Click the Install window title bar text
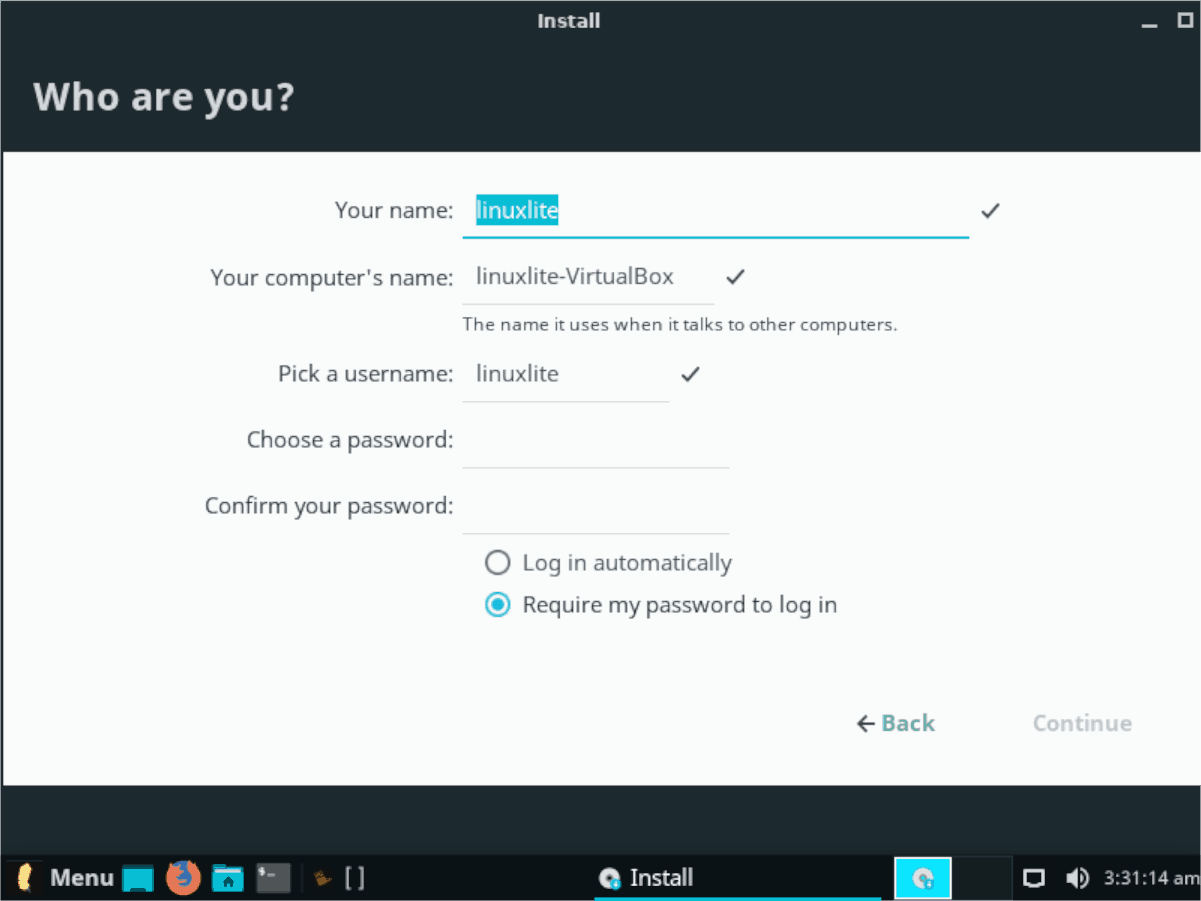This screenshot has height=901, width=1201. point(569,20)
